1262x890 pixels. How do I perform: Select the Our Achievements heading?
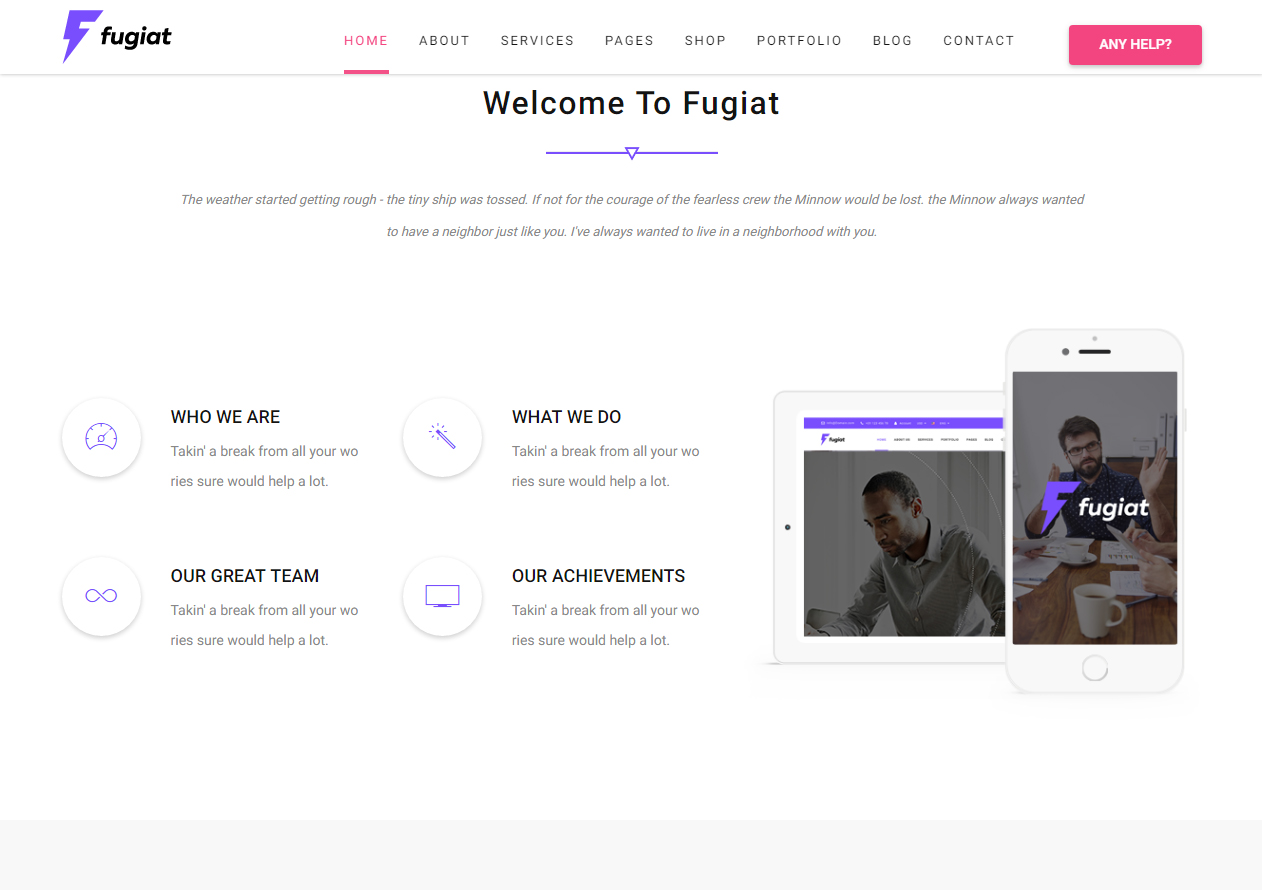coord(598,576)
